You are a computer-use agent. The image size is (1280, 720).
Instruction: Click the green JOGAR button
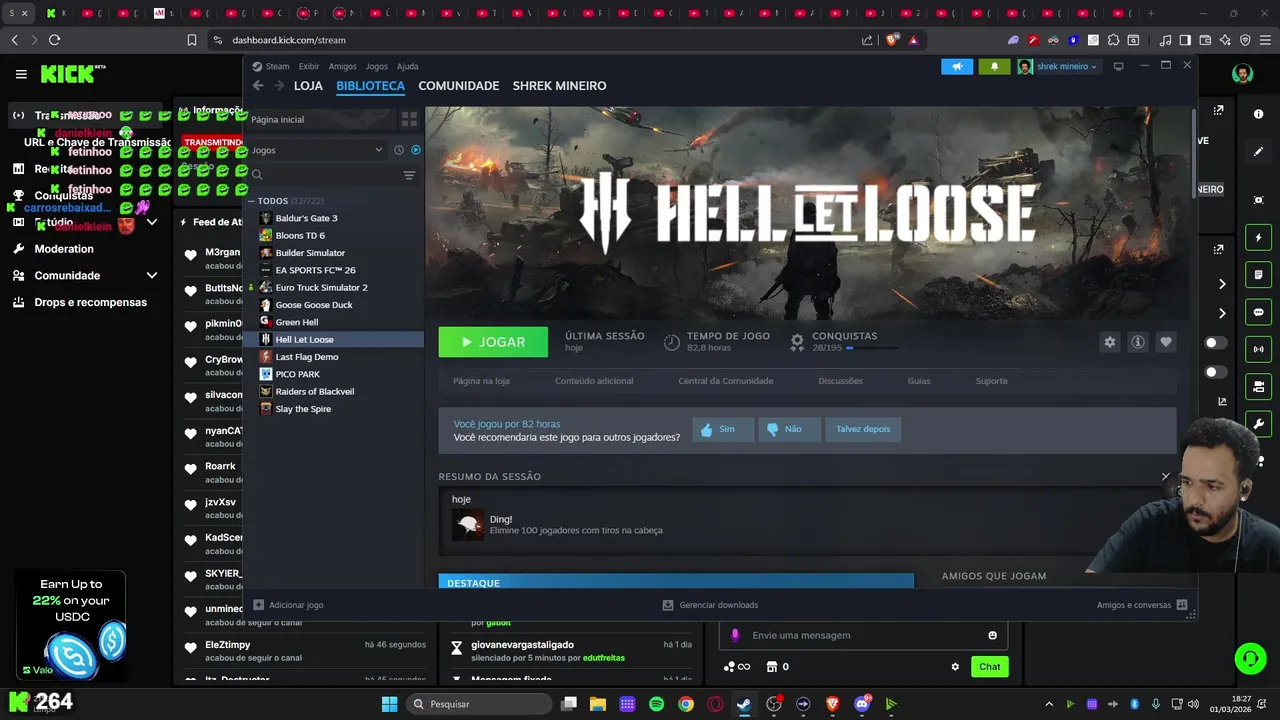point(493,342)
